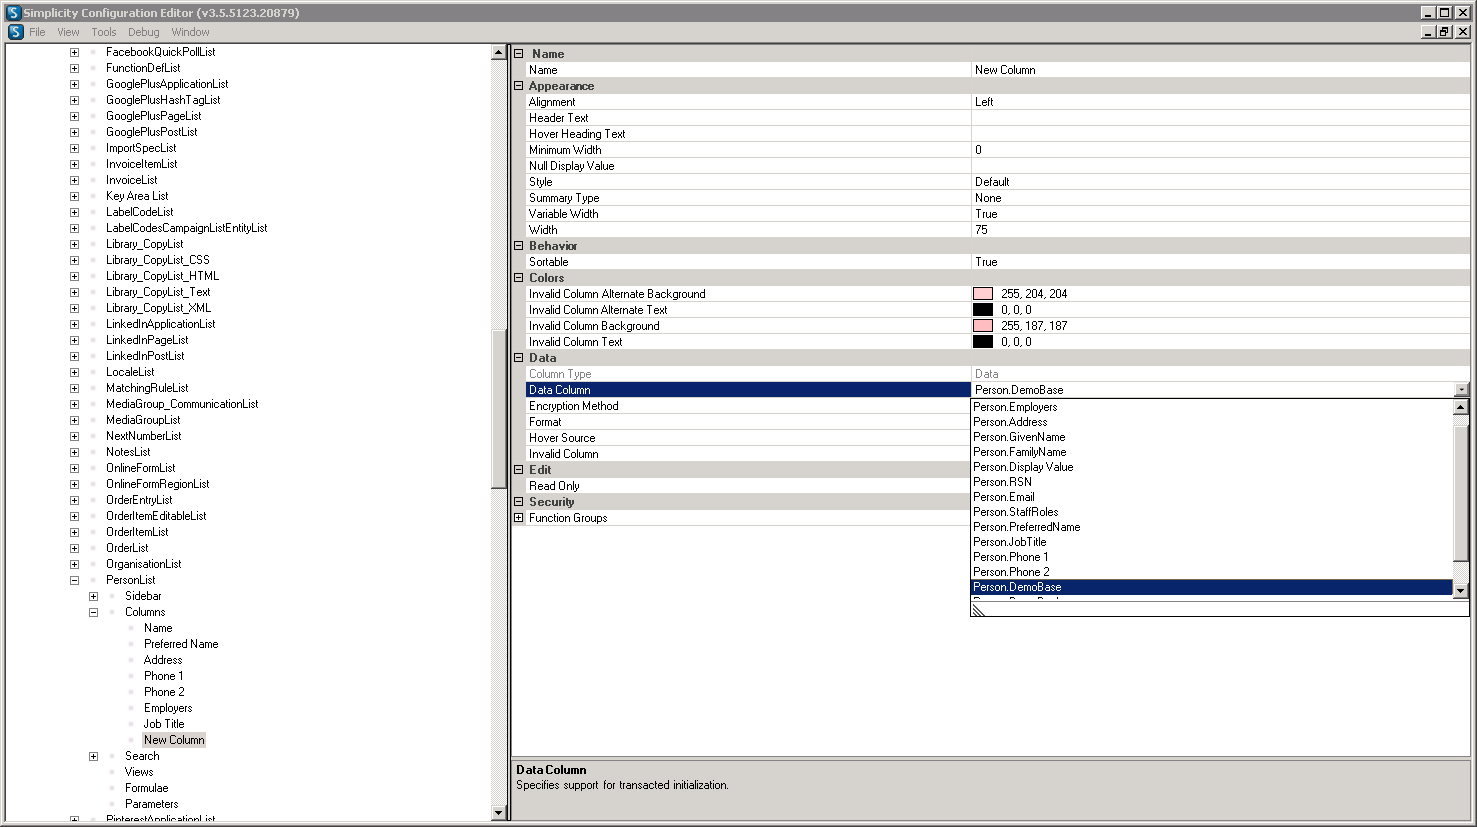
Task: Expand the Function Groups property
Action: pos(519,518)
